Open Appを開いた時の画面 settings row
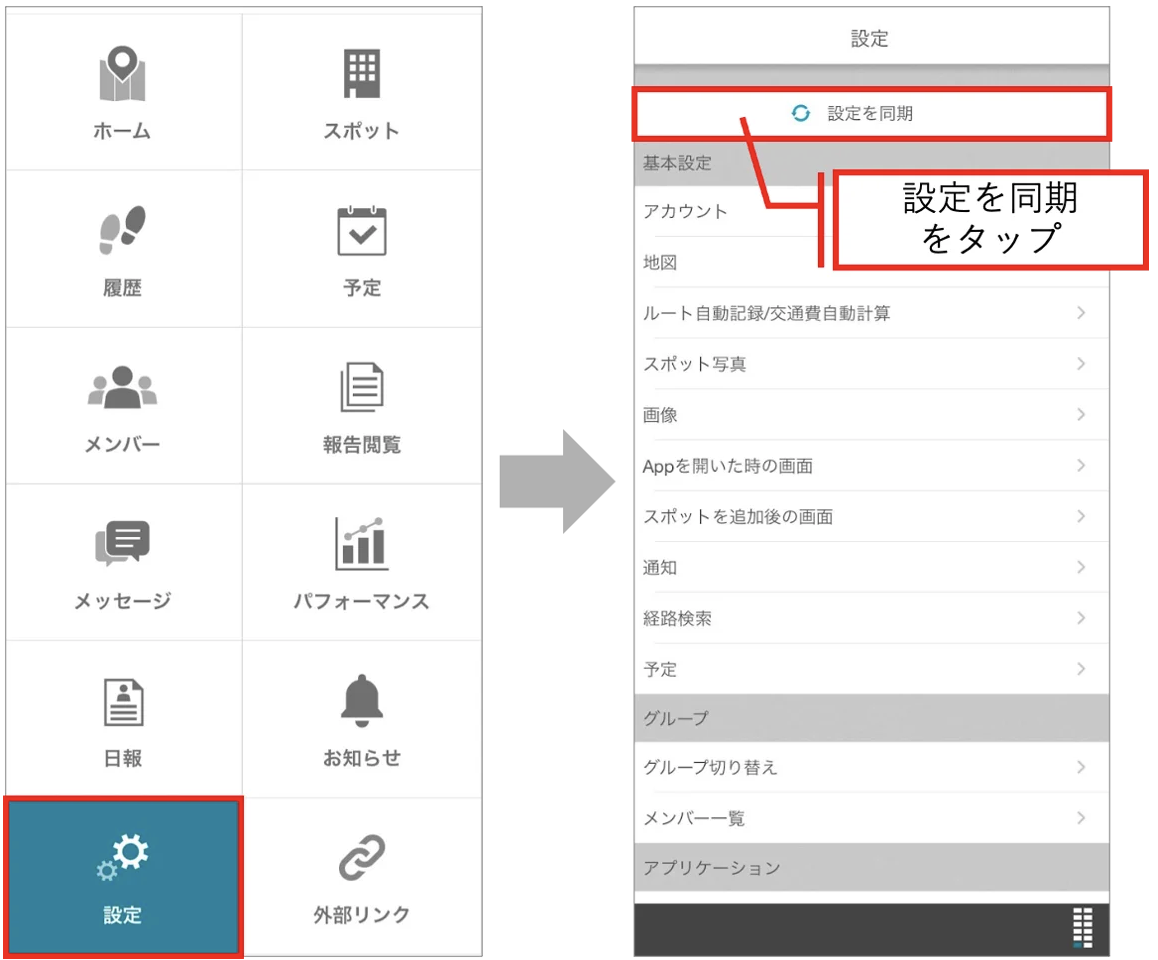This screenshot has width=1158, height=960. click(871, 466)
